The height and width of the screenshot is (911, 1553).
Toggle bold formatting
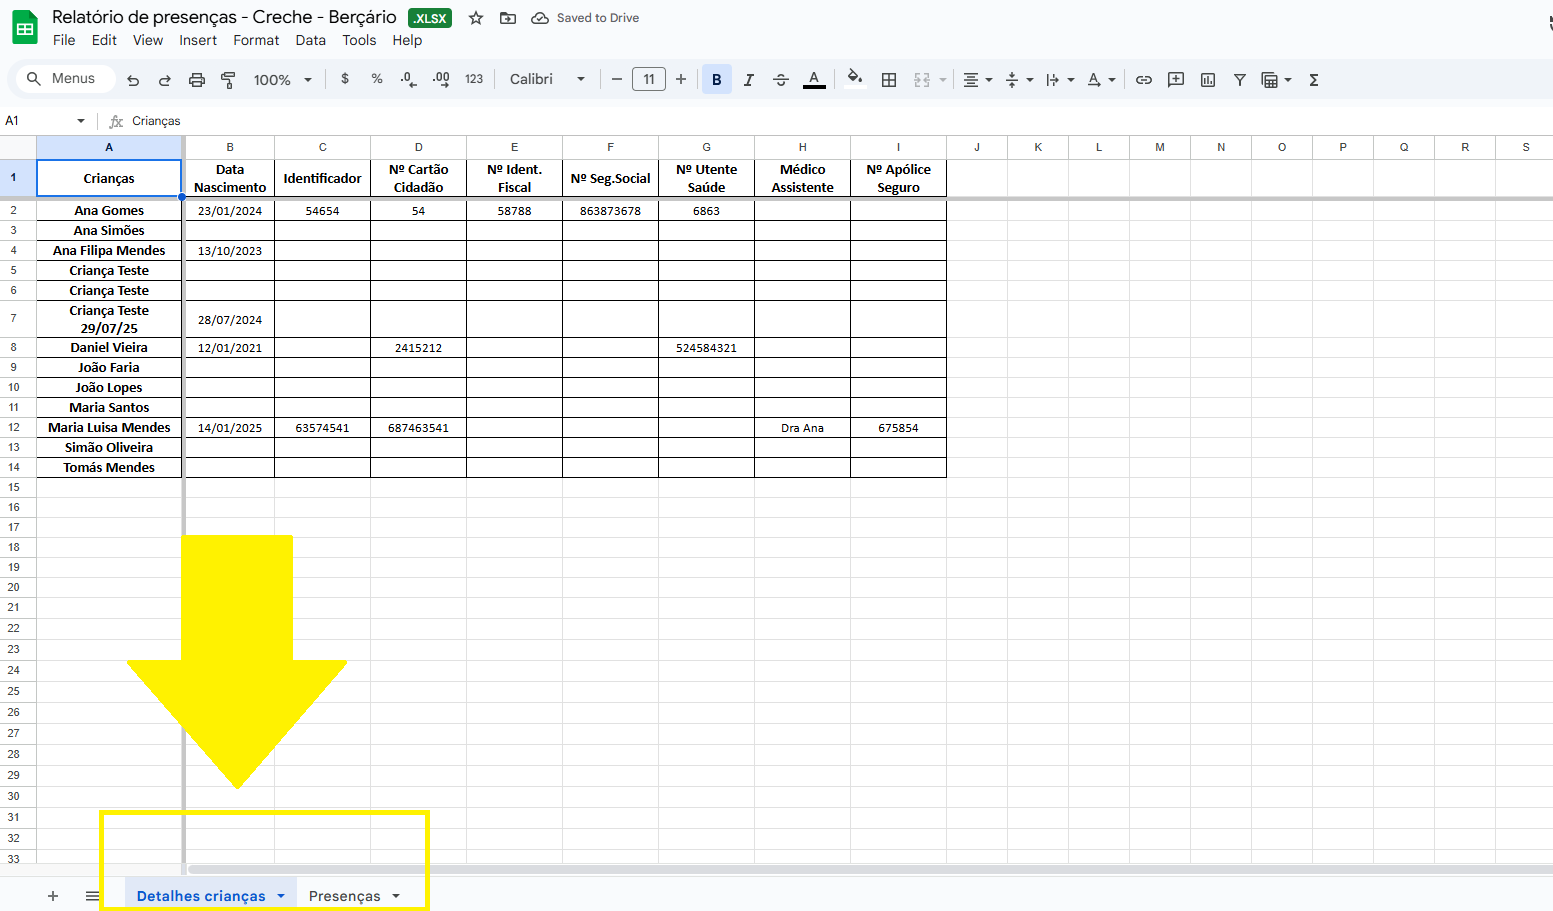(x=717, y=79)
